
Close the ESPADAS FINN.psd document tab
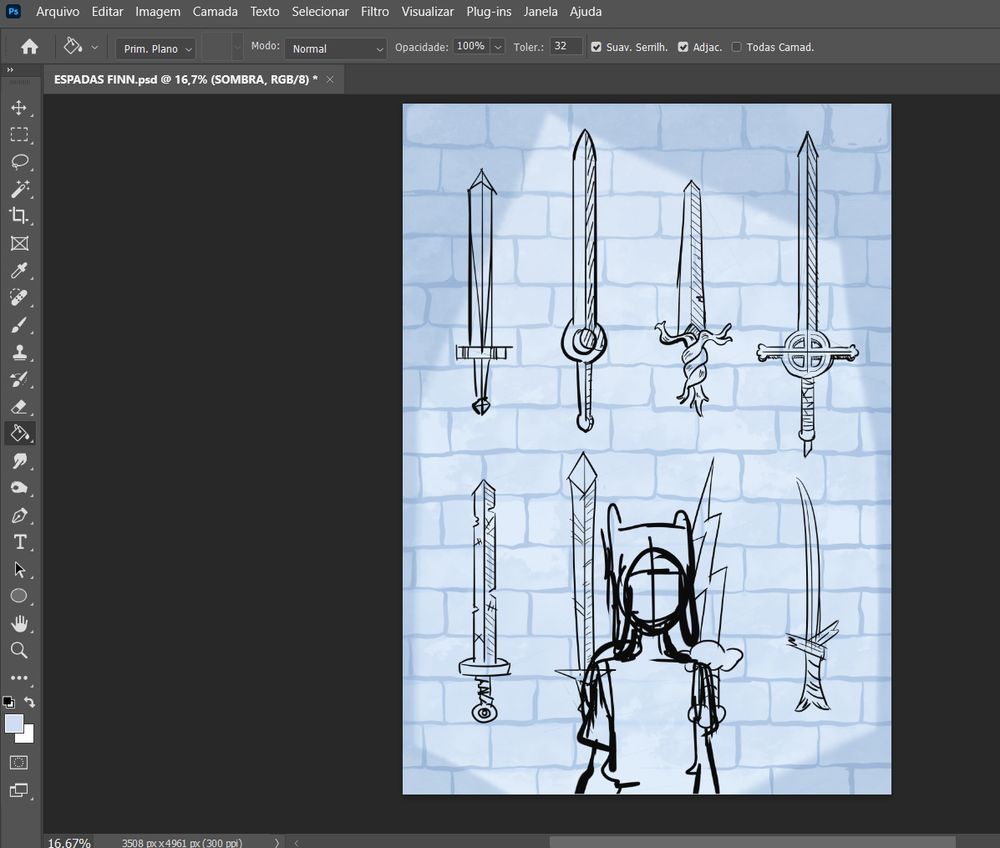(330, 80)
